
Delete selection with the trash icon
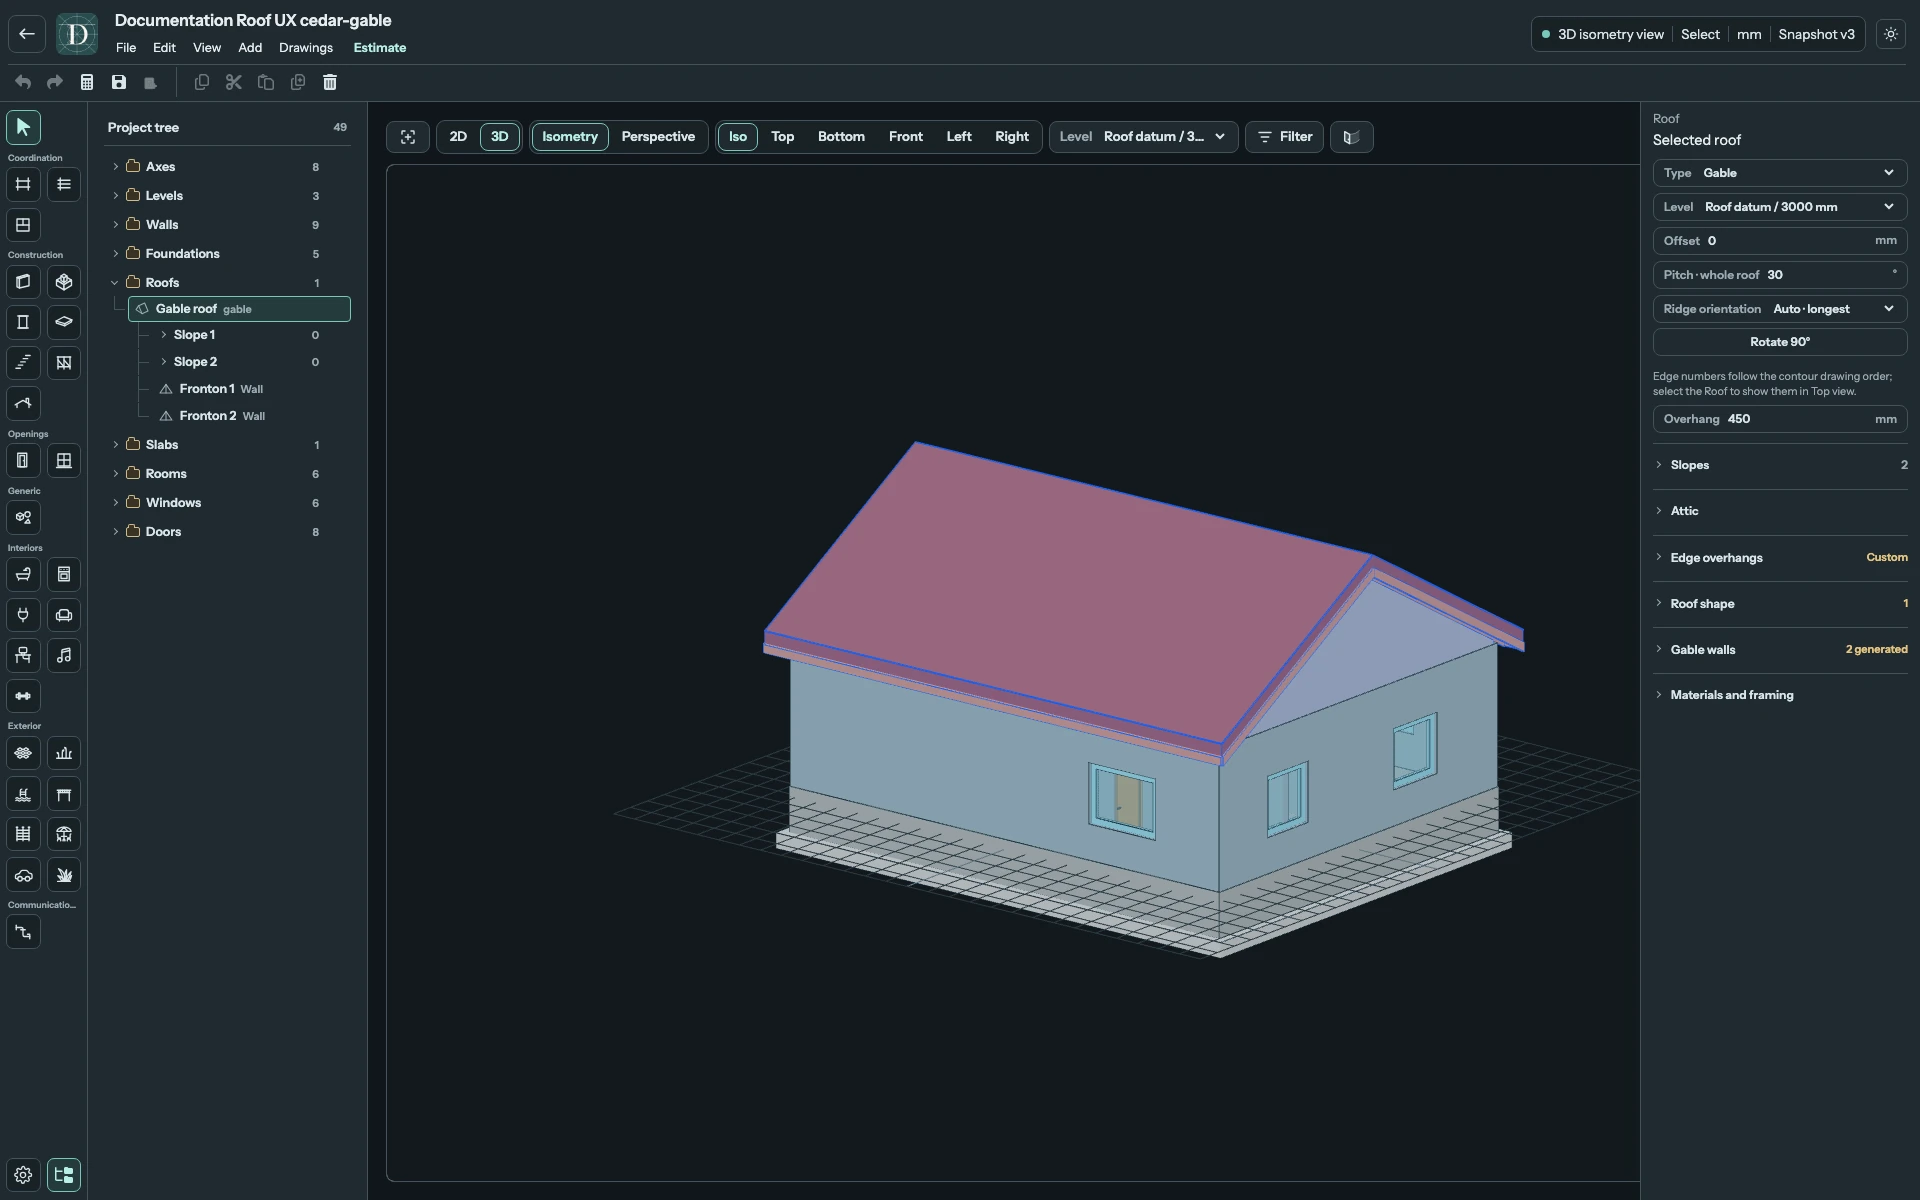point(330,82)
